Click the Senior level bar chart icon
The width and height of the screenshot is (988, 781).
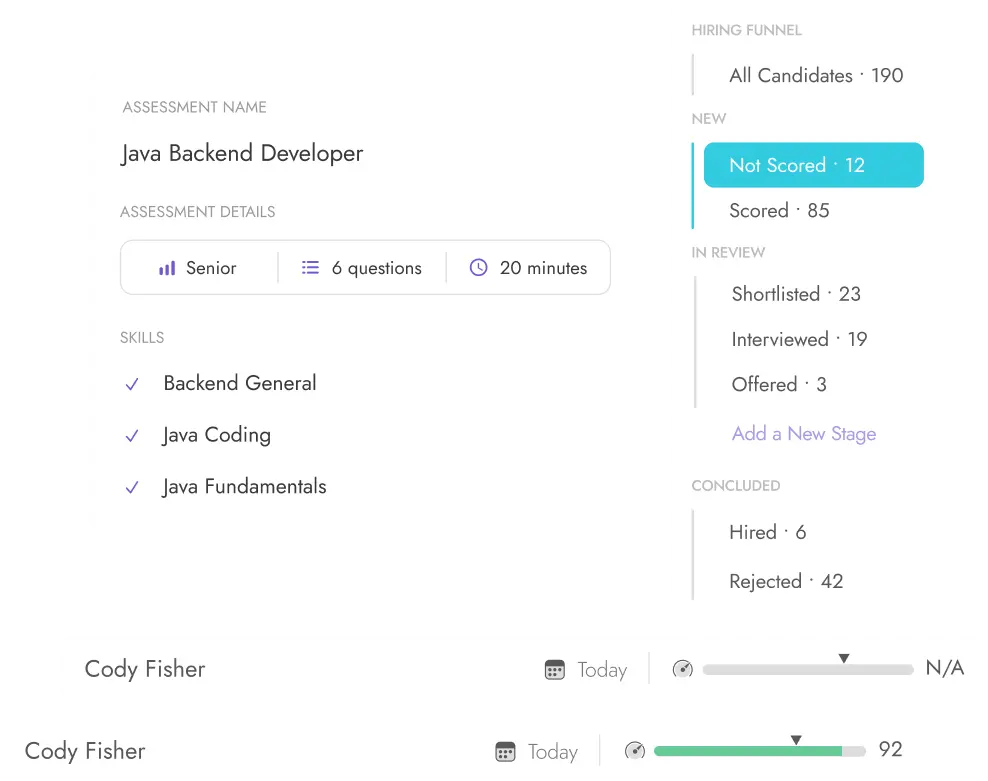tap(167, 269)
